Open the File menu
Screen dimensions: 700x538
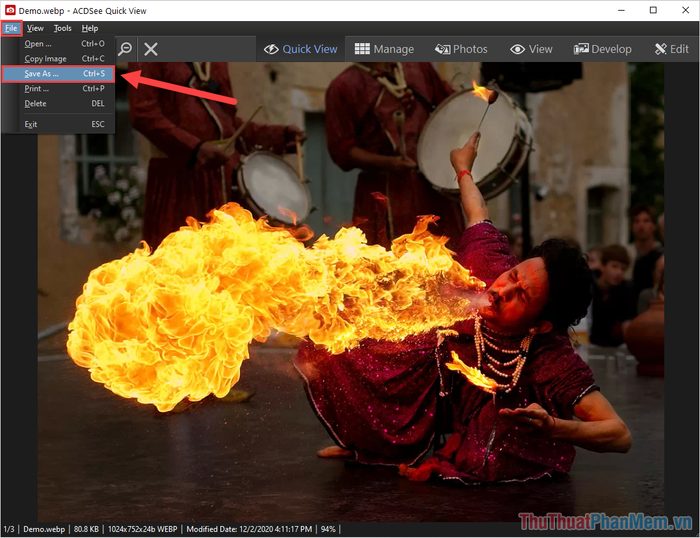point(11,28)
